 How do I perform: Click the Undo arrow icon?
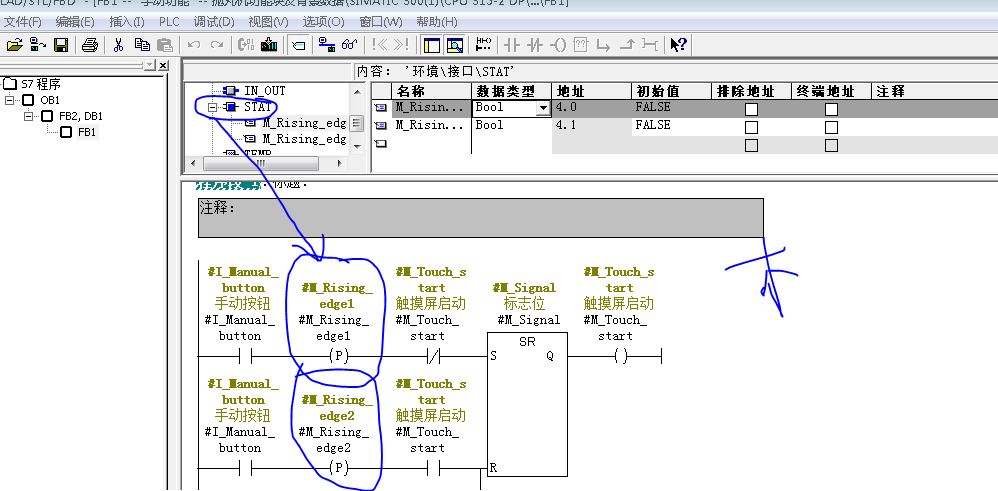(x=194, y=45)
